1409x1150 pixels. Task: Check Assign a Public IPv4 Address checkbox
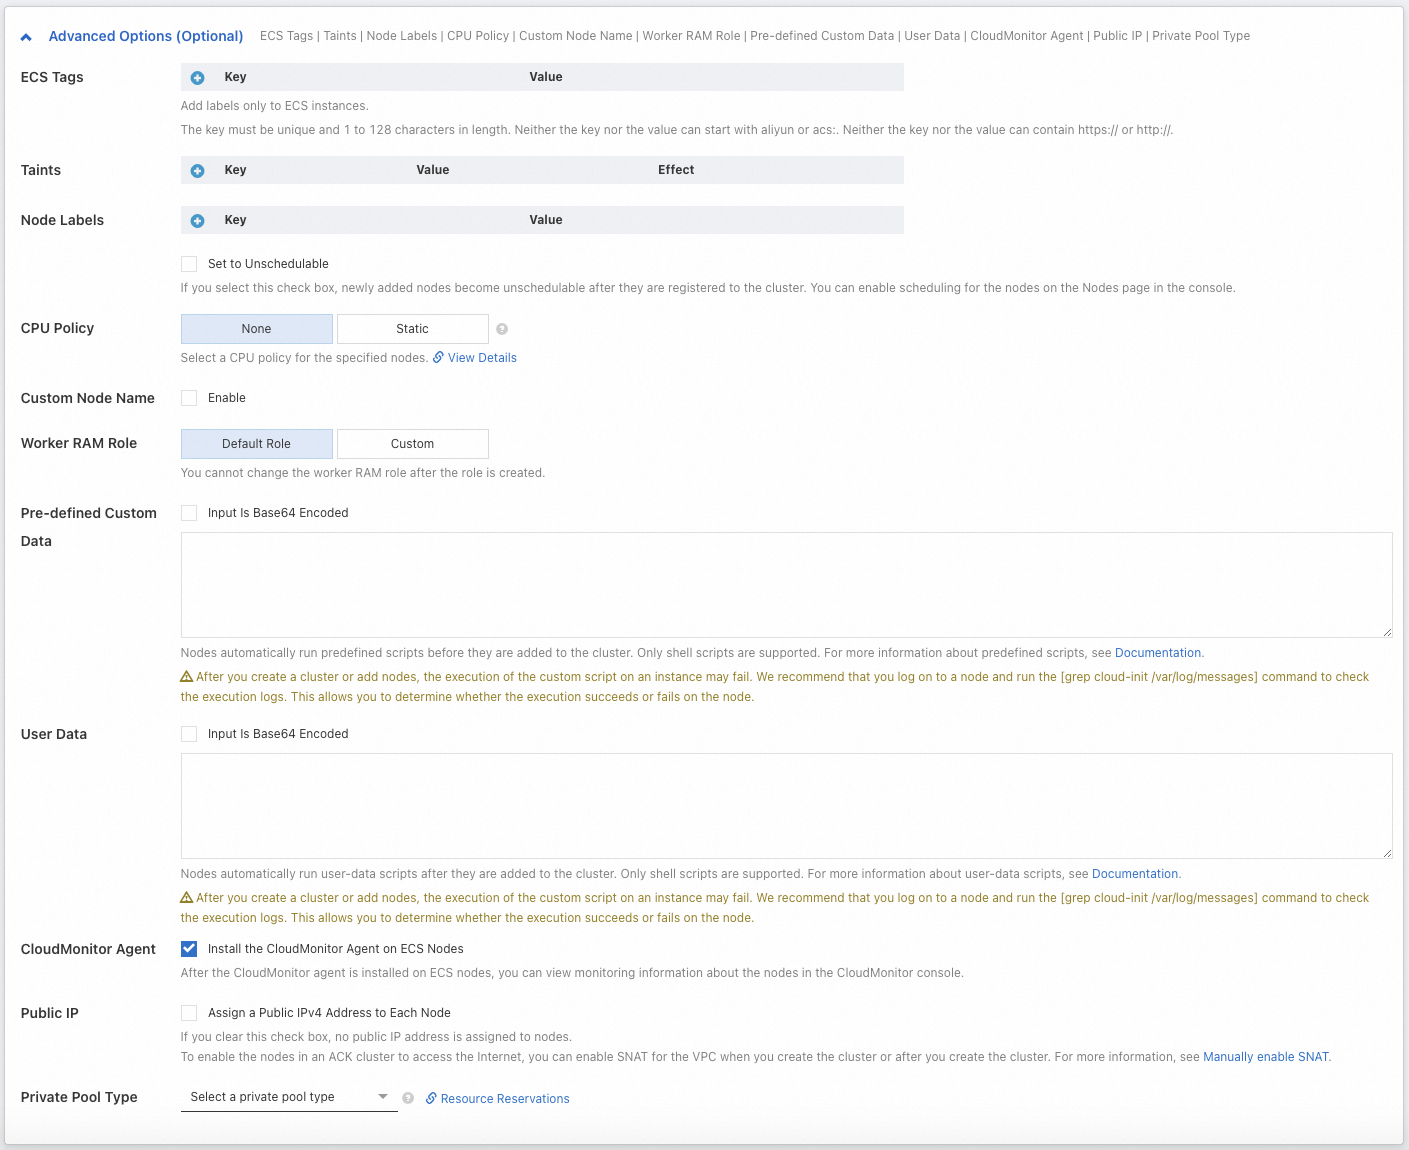[189, 1013]
